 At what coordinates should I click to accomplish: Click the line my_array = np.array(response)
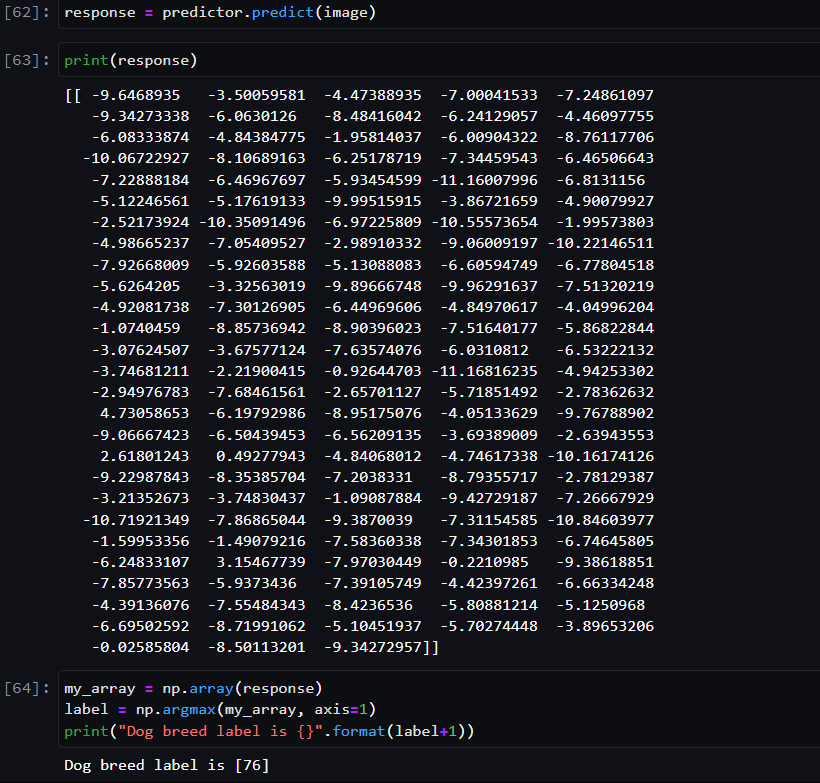pyautogui.click(x=193, y=688)
